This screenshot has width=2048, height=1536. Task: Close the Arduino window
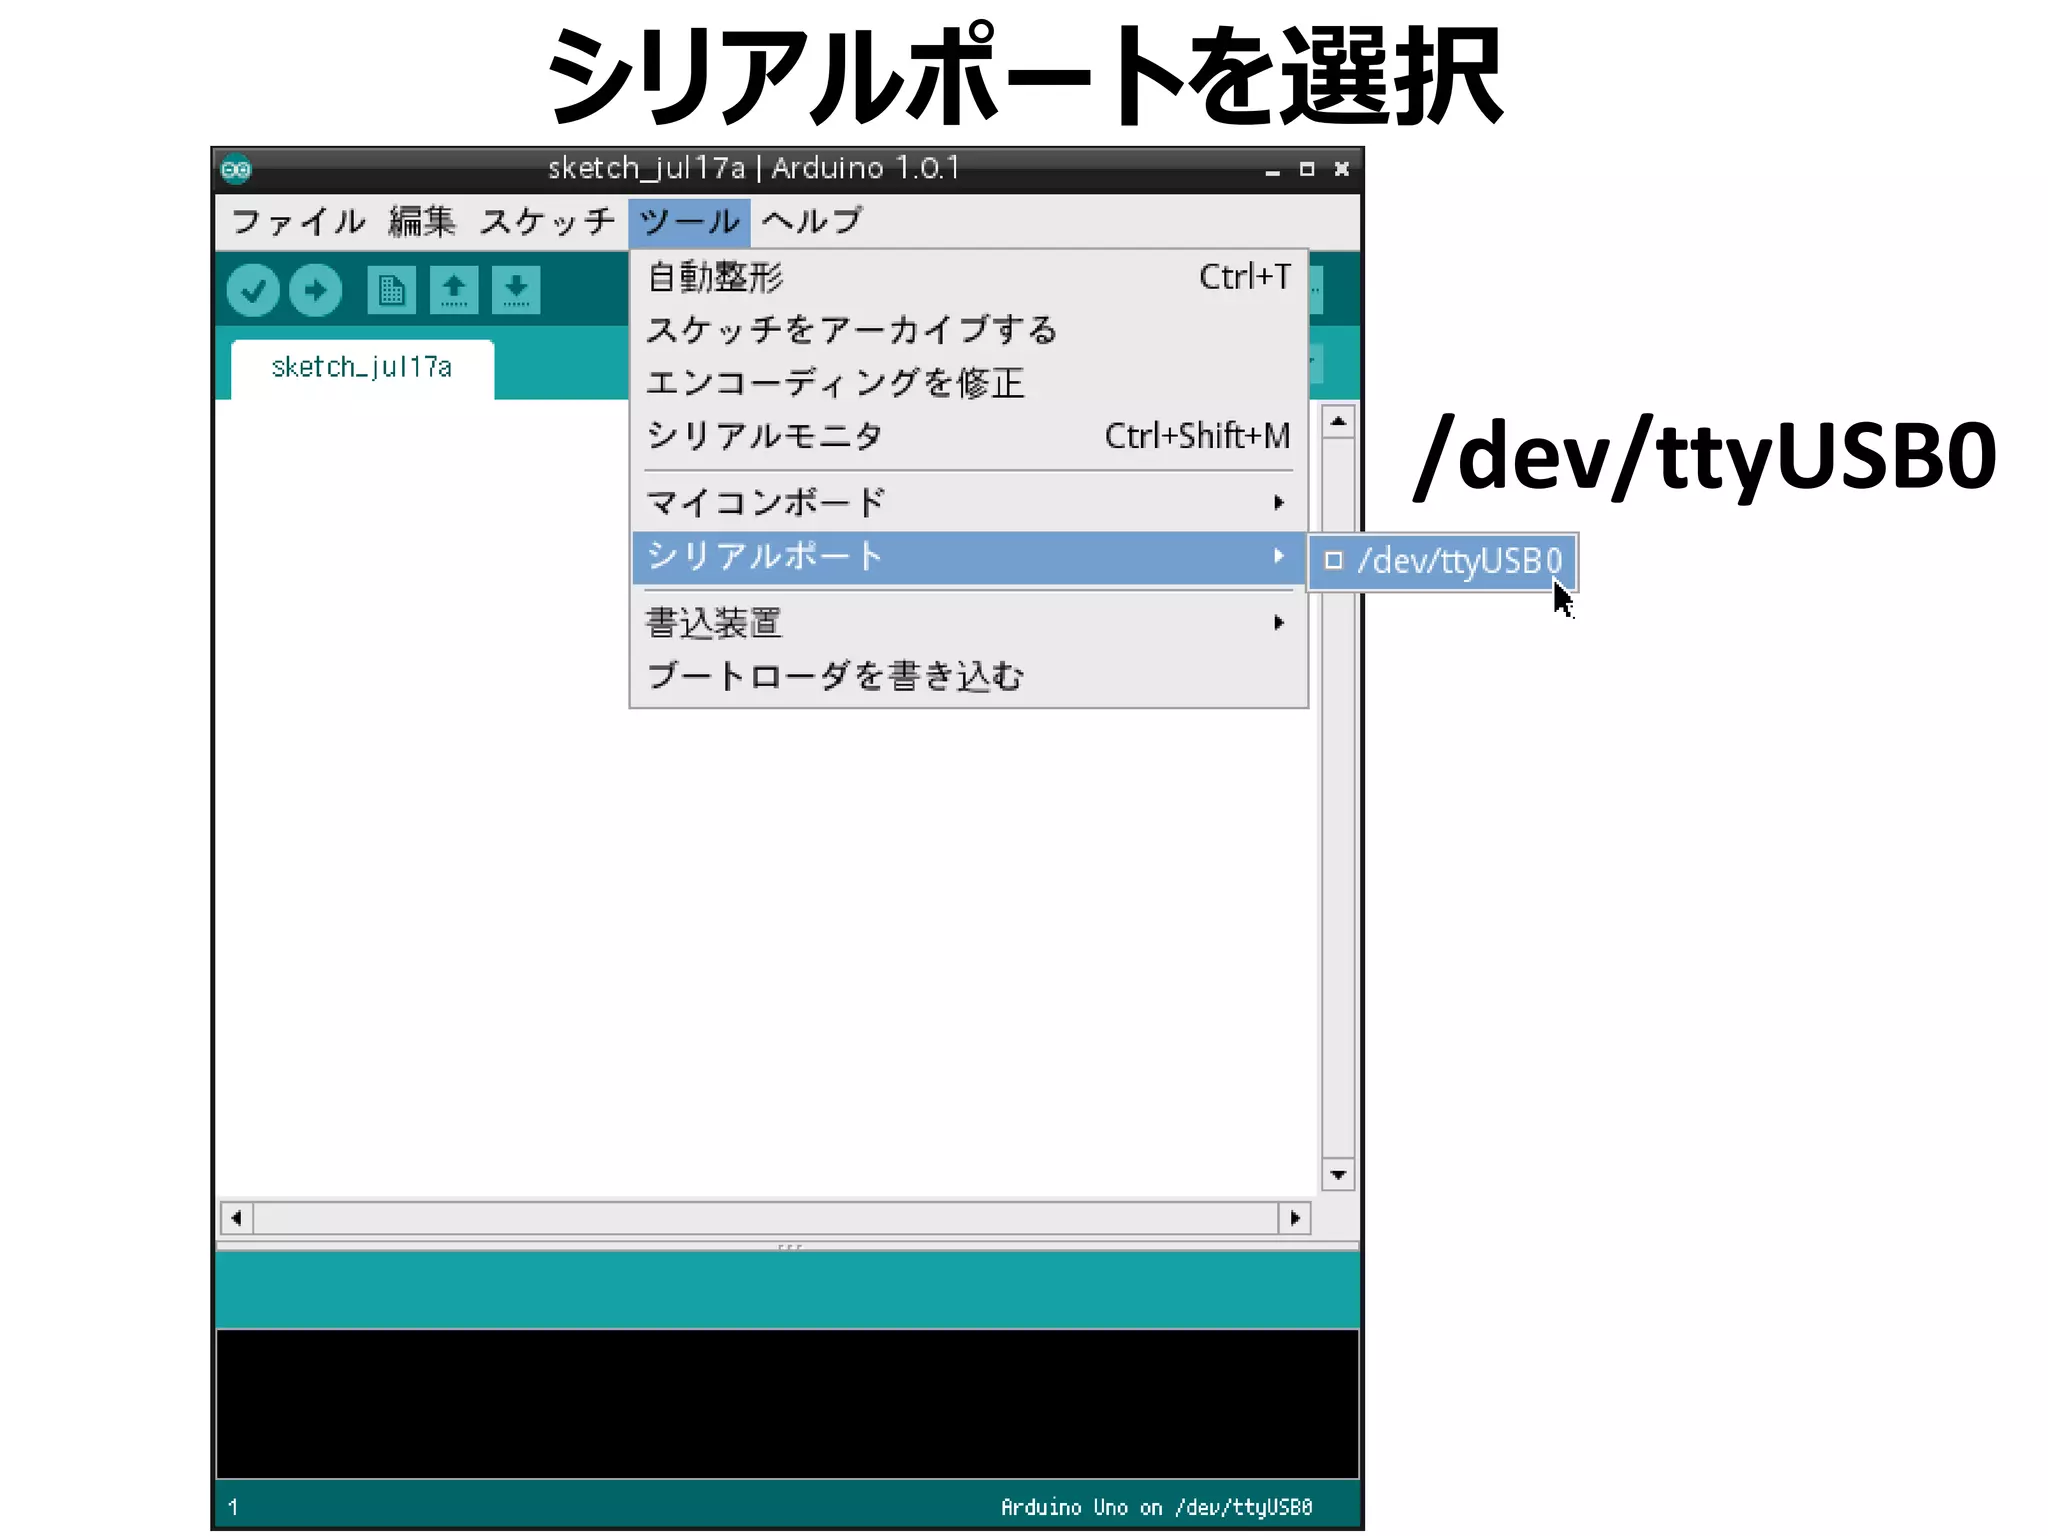tap(1342, 169)
